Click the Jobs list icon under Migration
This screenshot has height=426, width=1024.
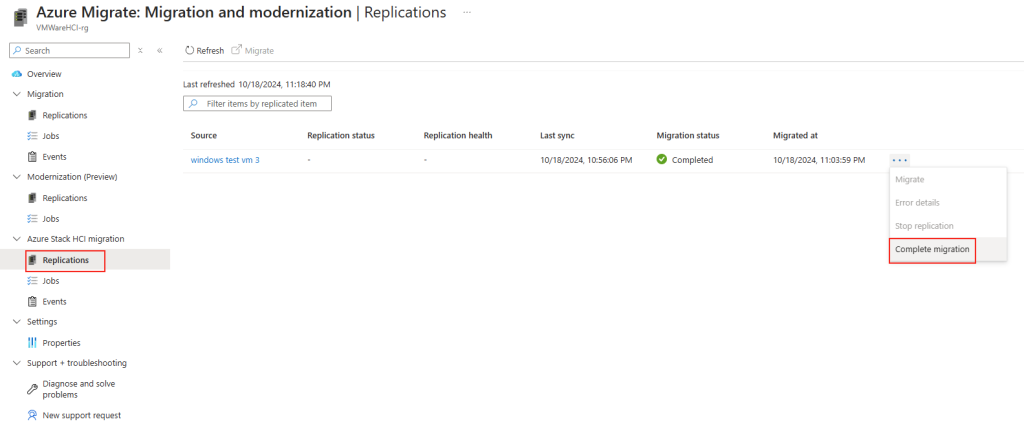point(32,136)
